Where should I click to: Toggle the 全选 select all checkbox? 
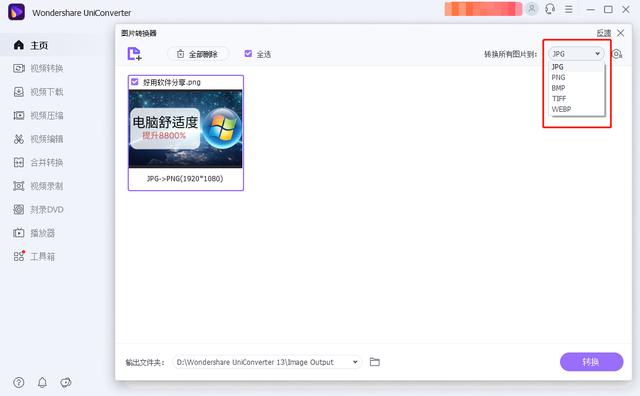(x=248, y=53)
